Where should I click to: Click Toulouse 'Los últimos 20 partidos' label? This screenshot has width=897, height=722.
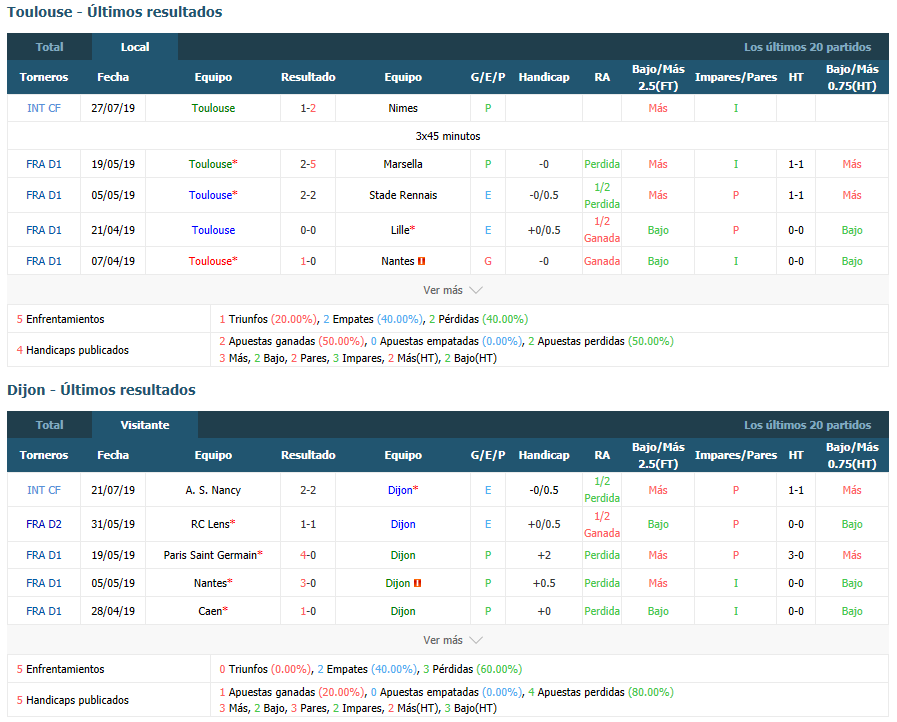[807, 47]
